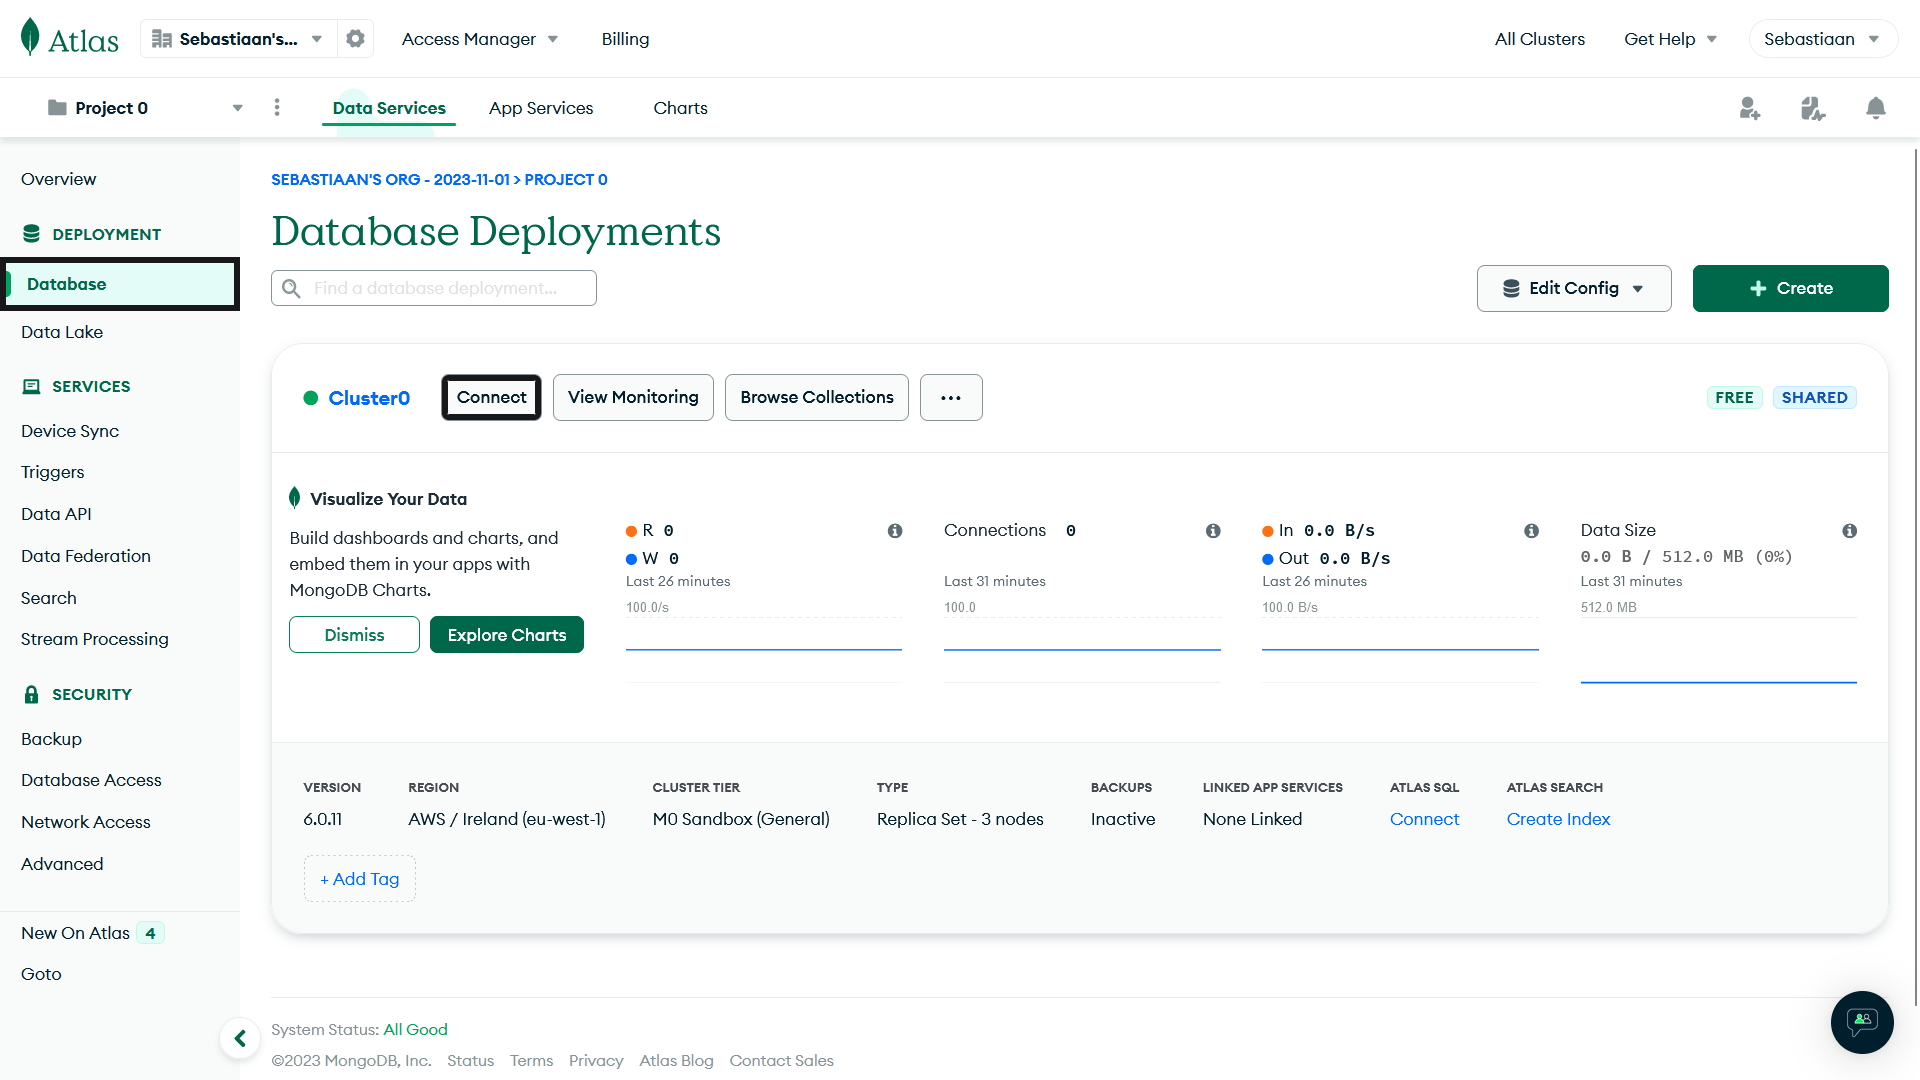The height and width of the screenshot is (1080, 1920).
Task: Open the Charts tab
Action: pyautogui.click(x=680, y=108)
